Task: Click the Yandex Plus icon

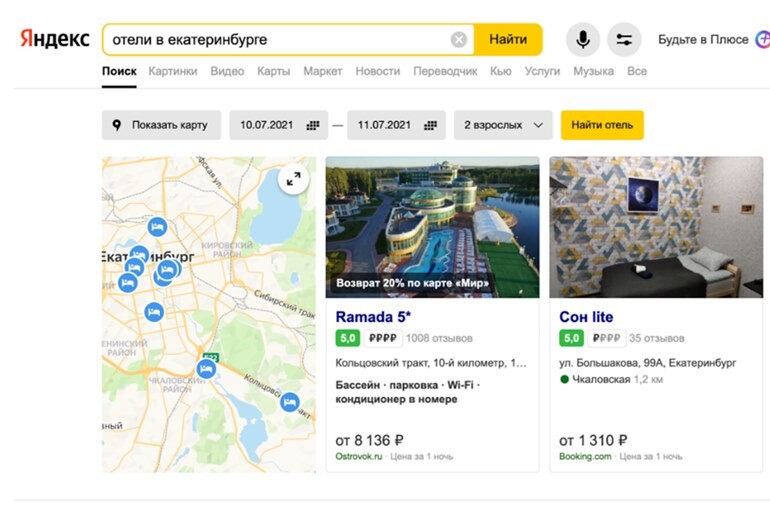Action: (762, 40)
